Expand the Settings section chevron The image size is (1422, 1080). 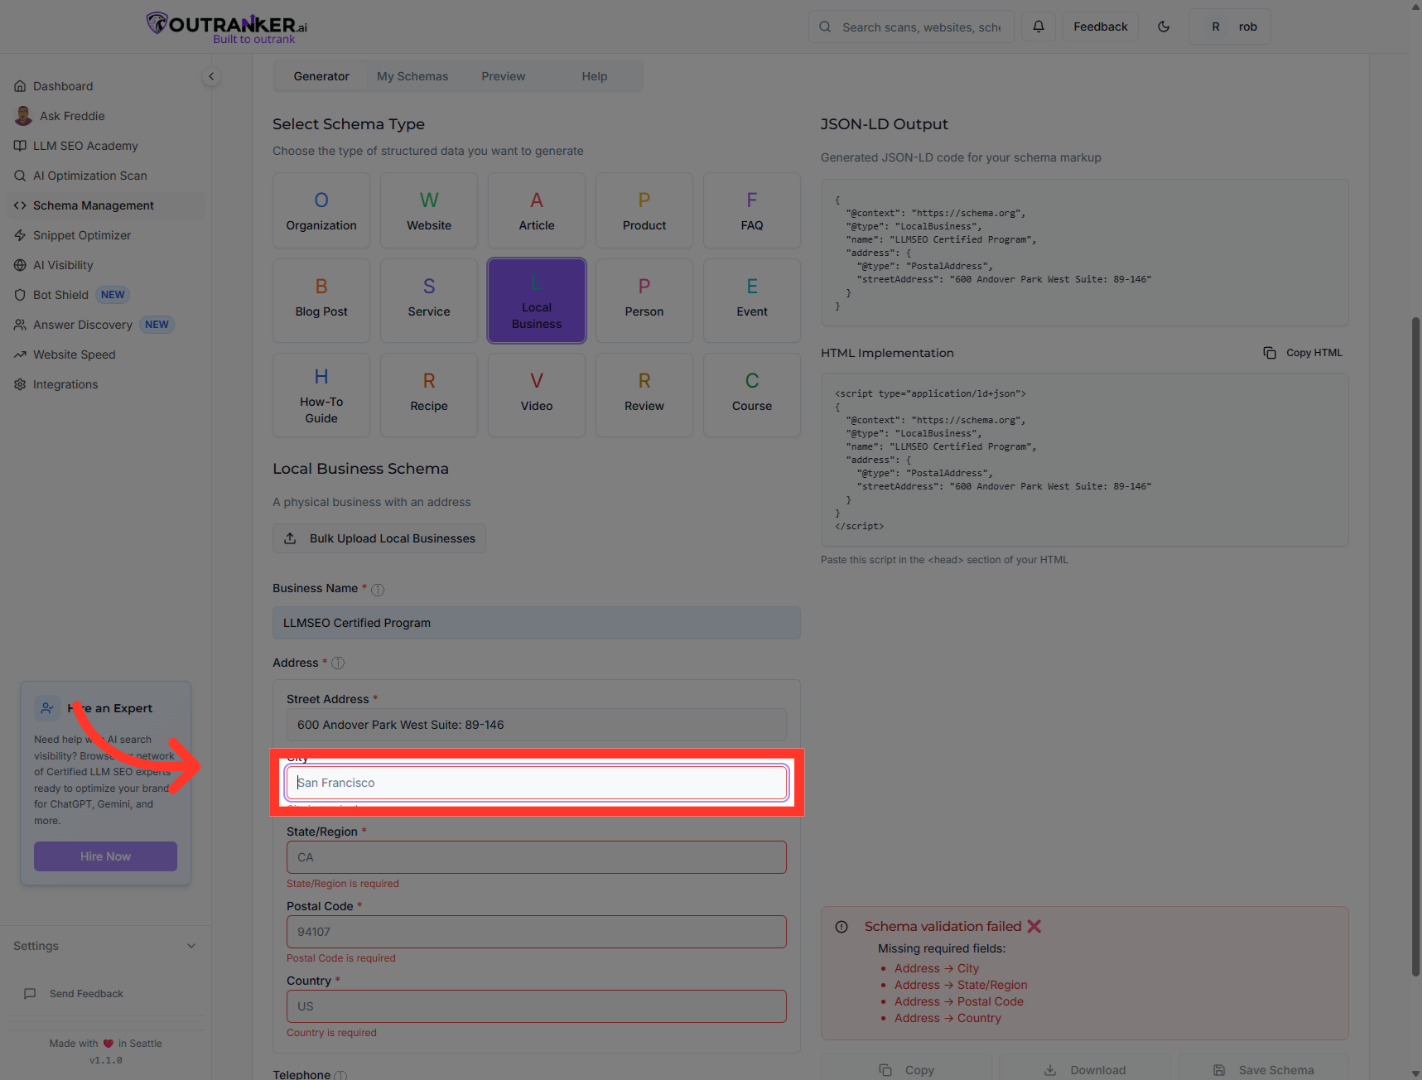pyautogui.click(x=191, y=946)
